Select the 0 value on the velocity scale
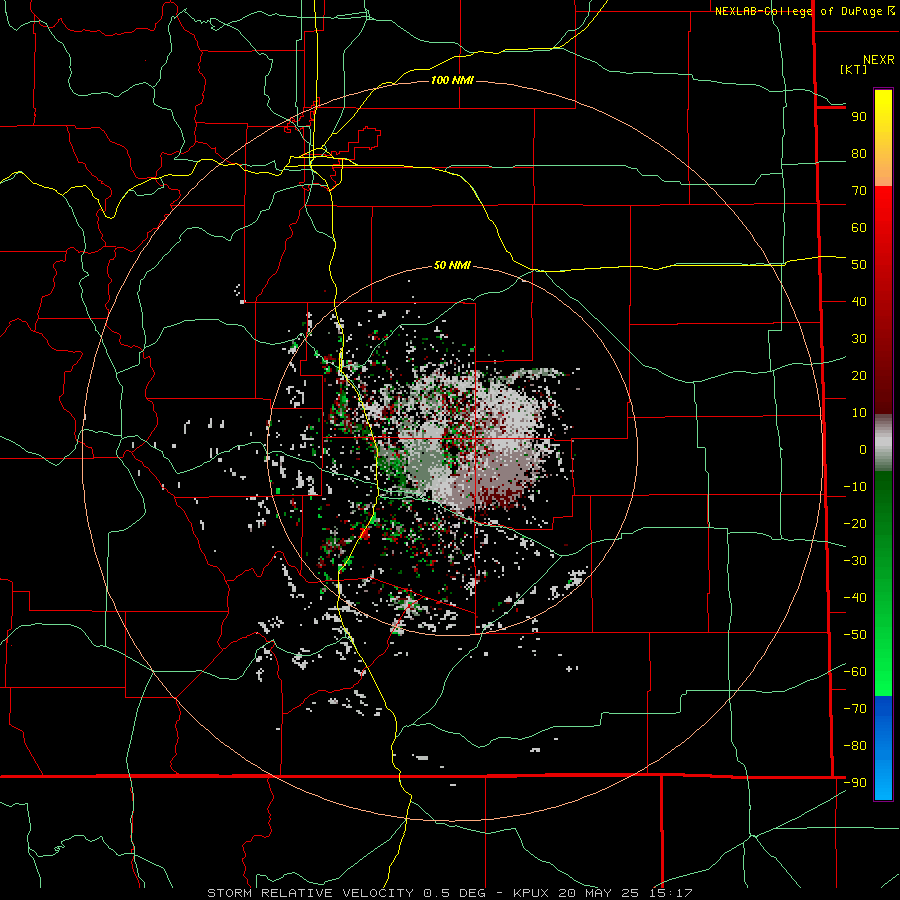The width and height of the screenshot is (900, 900). coord(863,450)
